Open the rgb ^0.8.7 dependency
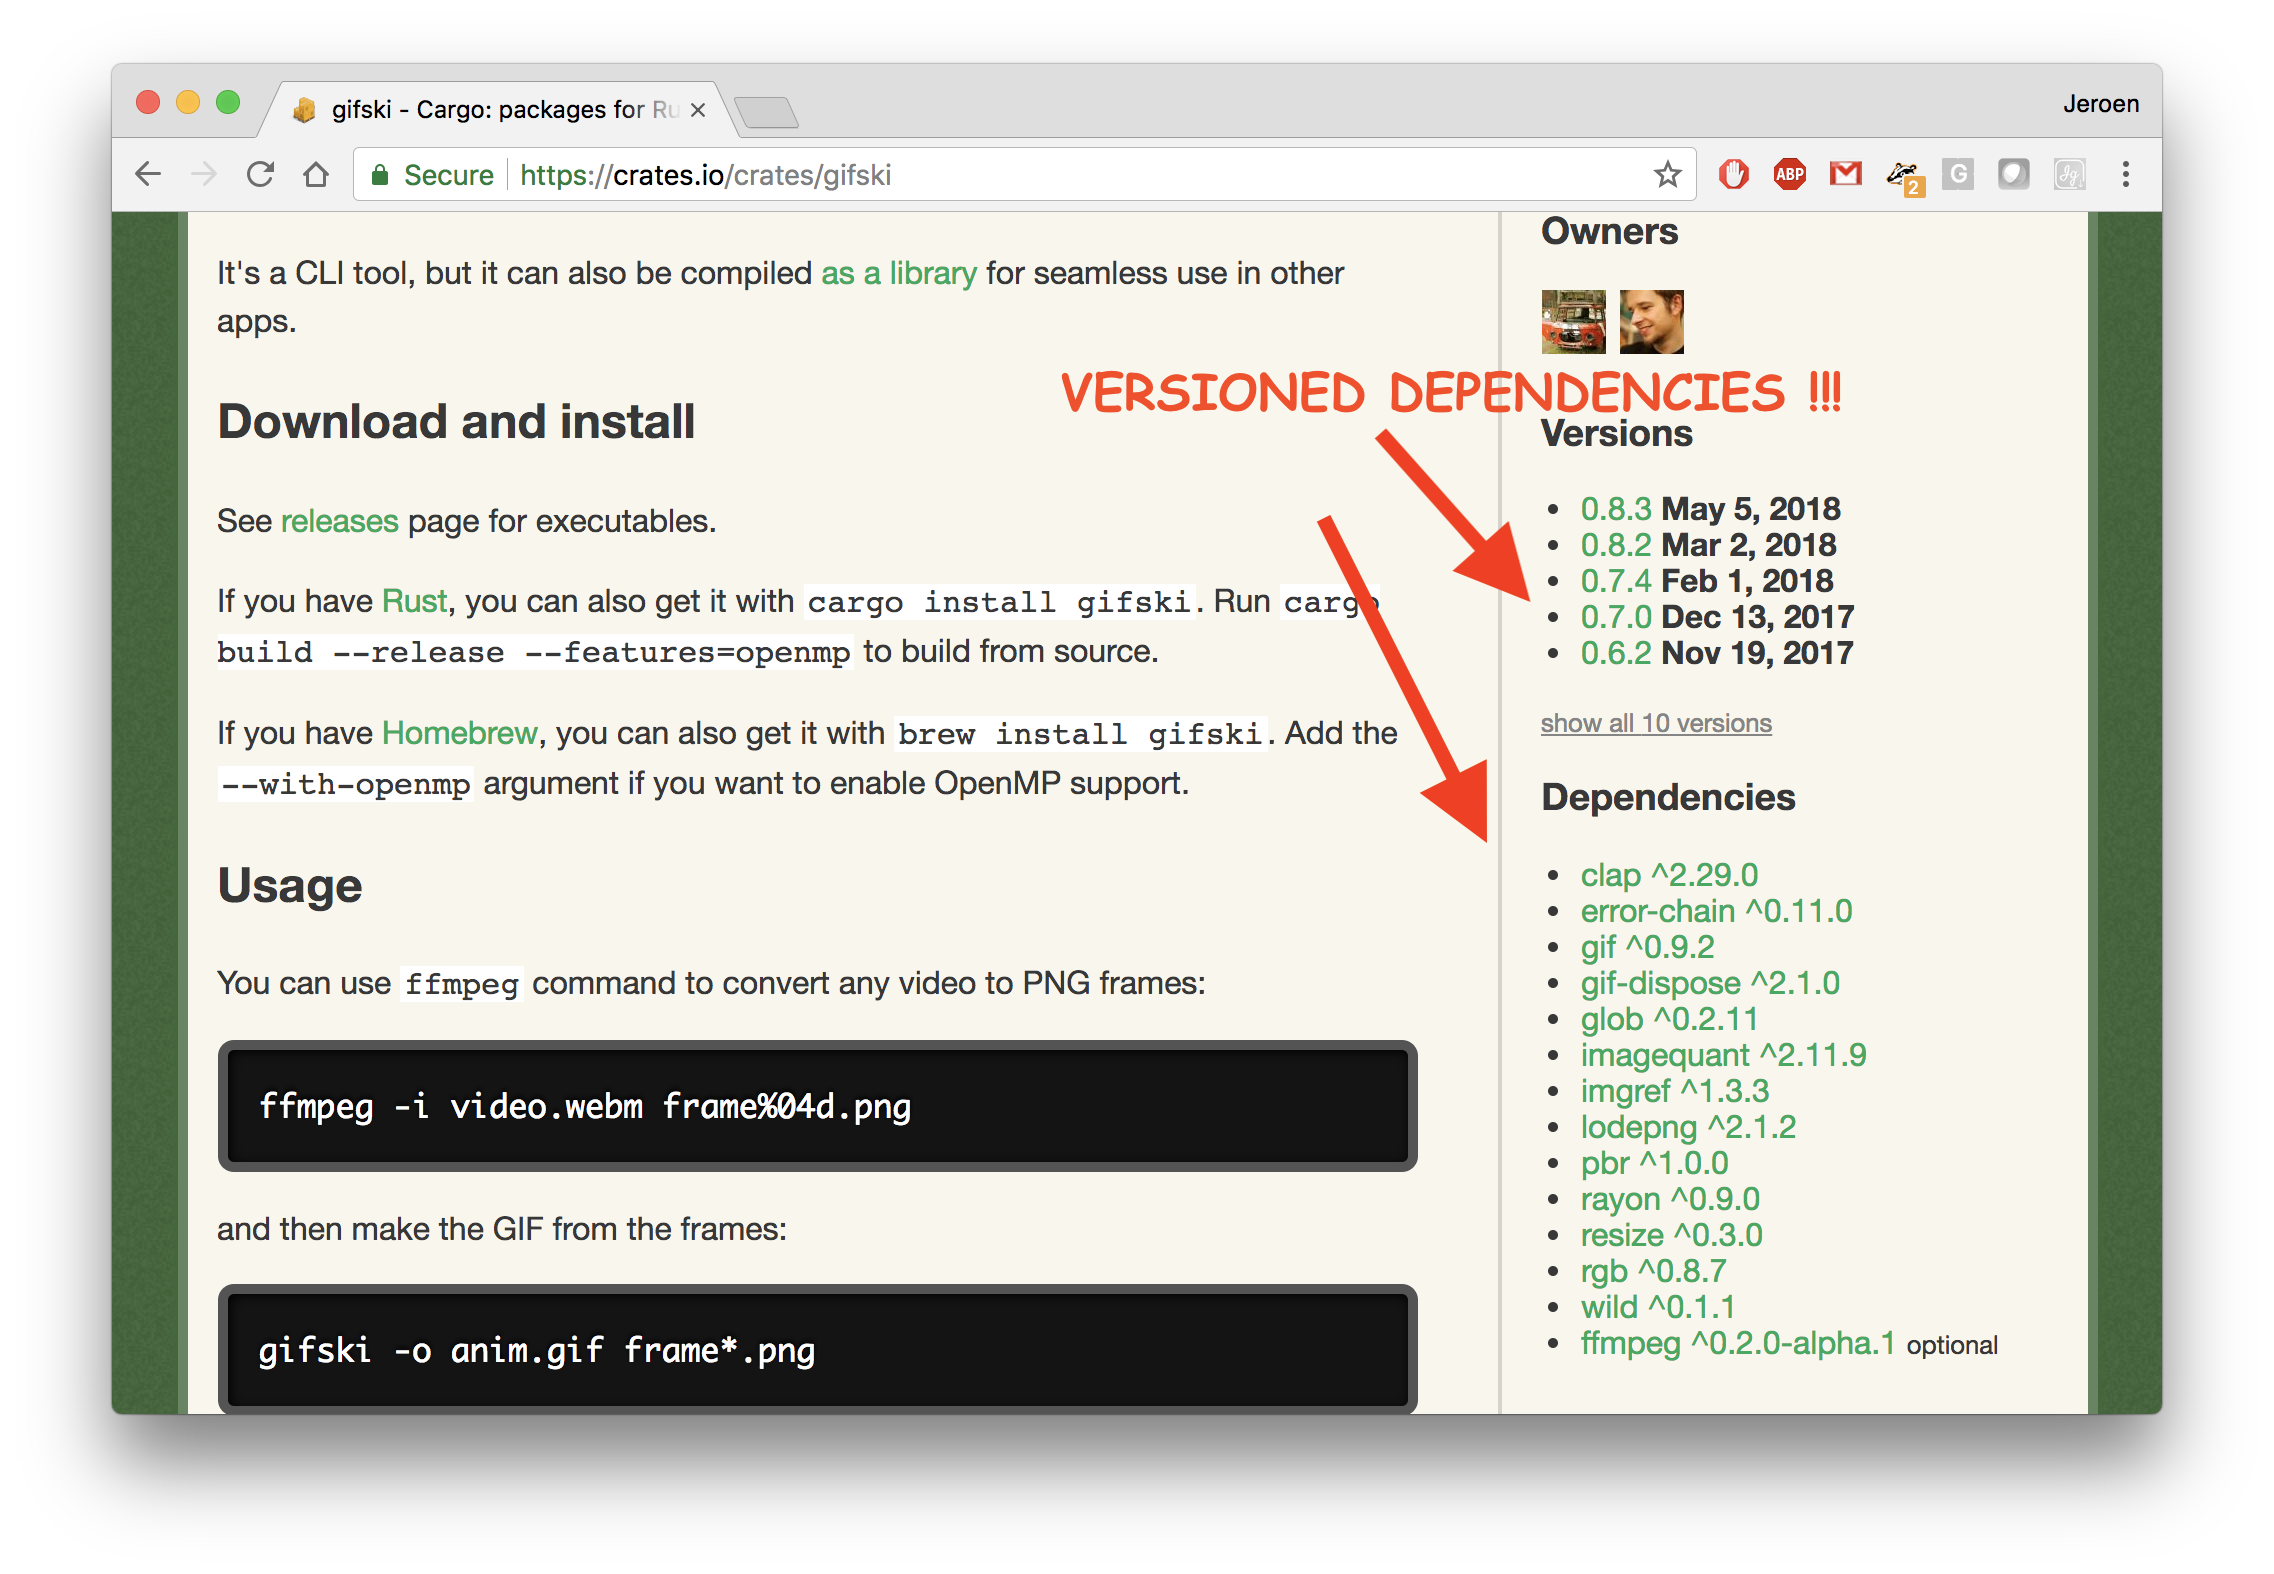Screen dimensions: 2274x1574 click(x=1653, y=1271)
